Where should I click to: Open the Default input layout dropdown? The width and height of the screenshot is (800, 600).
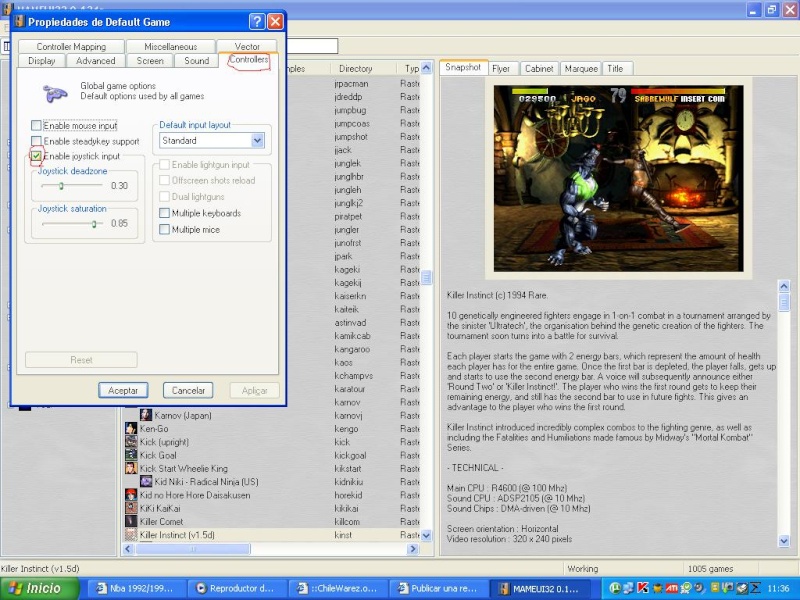258,140
